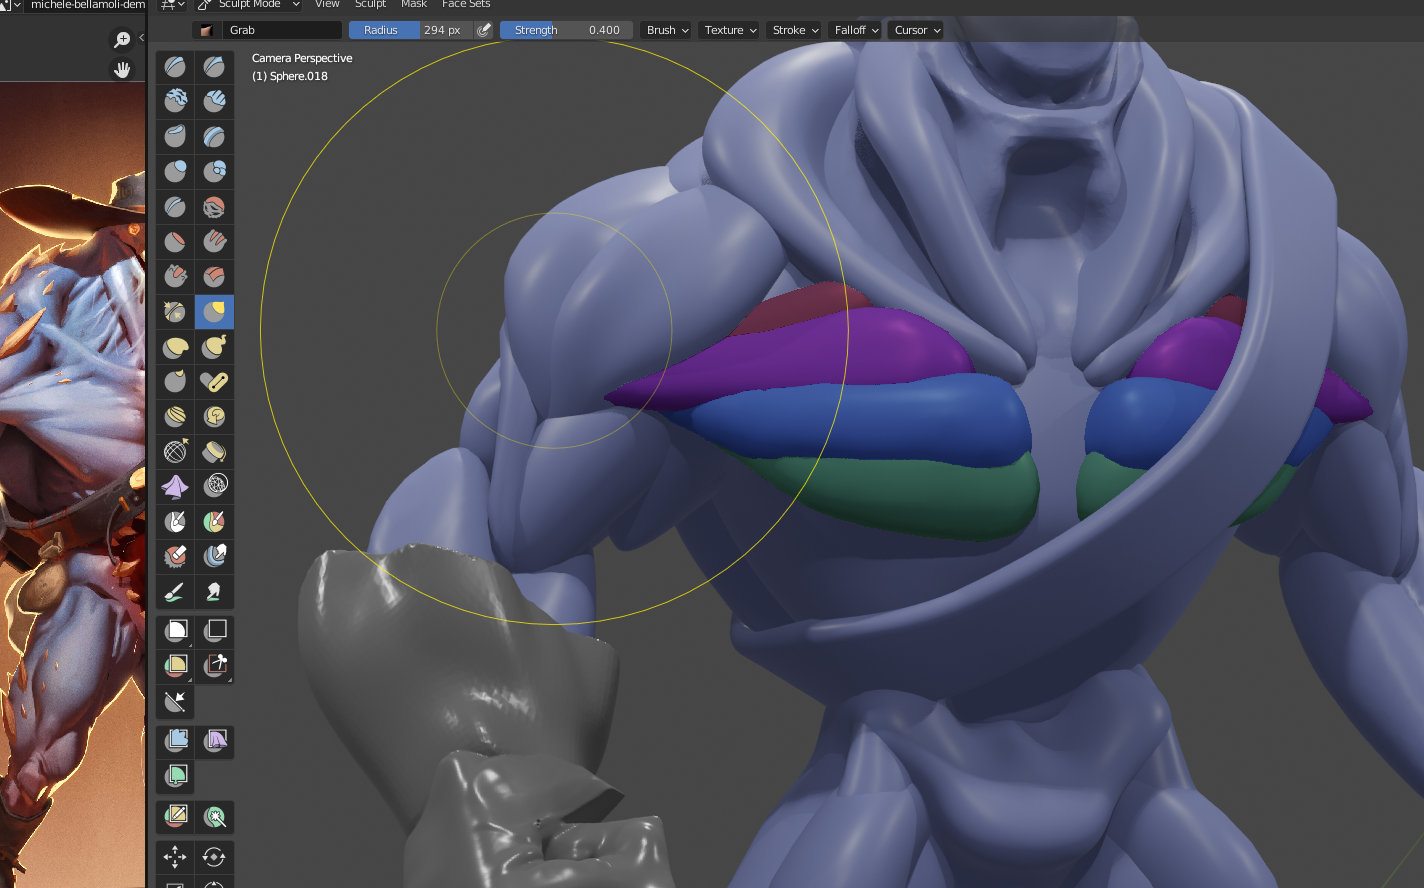Pick the Inflate brush
Screen dimensions: 1424x888
[x=175, y=172]
